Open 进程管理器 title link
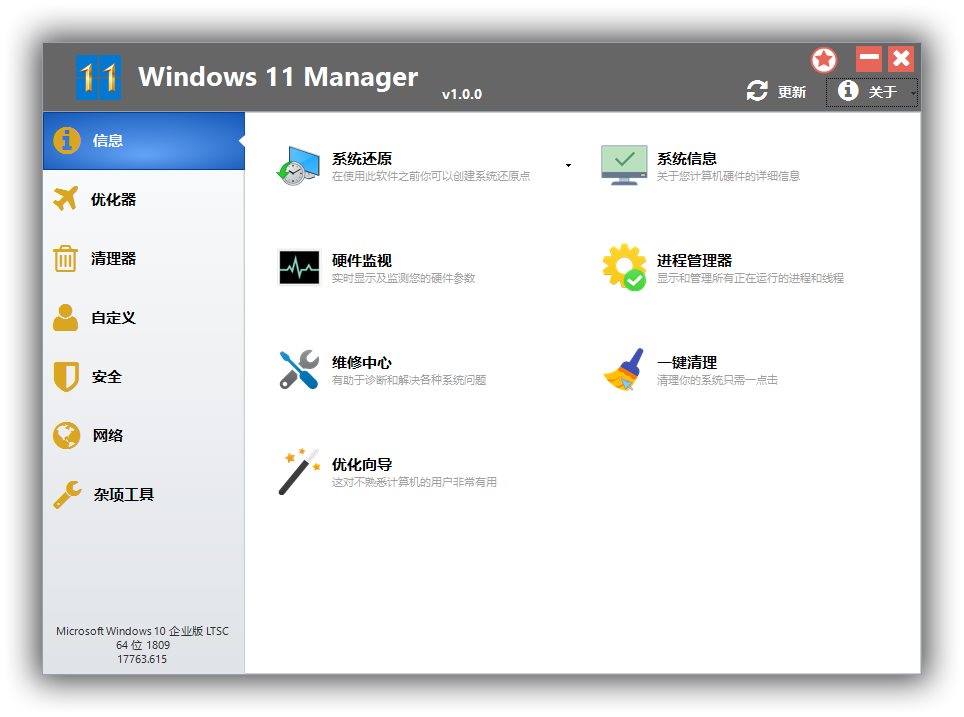 click(694, 261)
